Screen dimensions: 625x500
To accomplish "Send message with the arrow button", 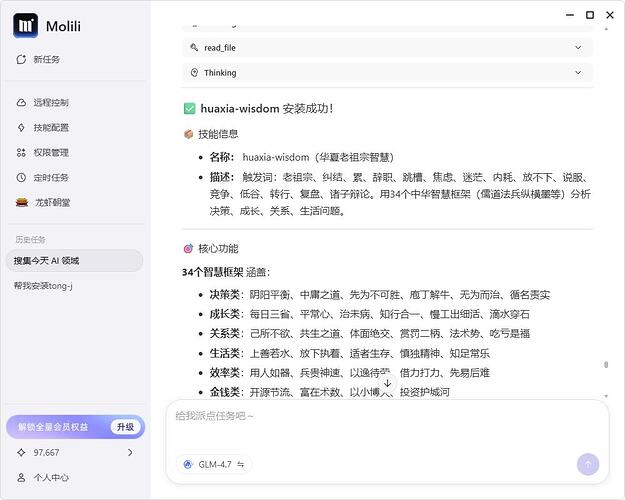I will (x=588, y=465).
